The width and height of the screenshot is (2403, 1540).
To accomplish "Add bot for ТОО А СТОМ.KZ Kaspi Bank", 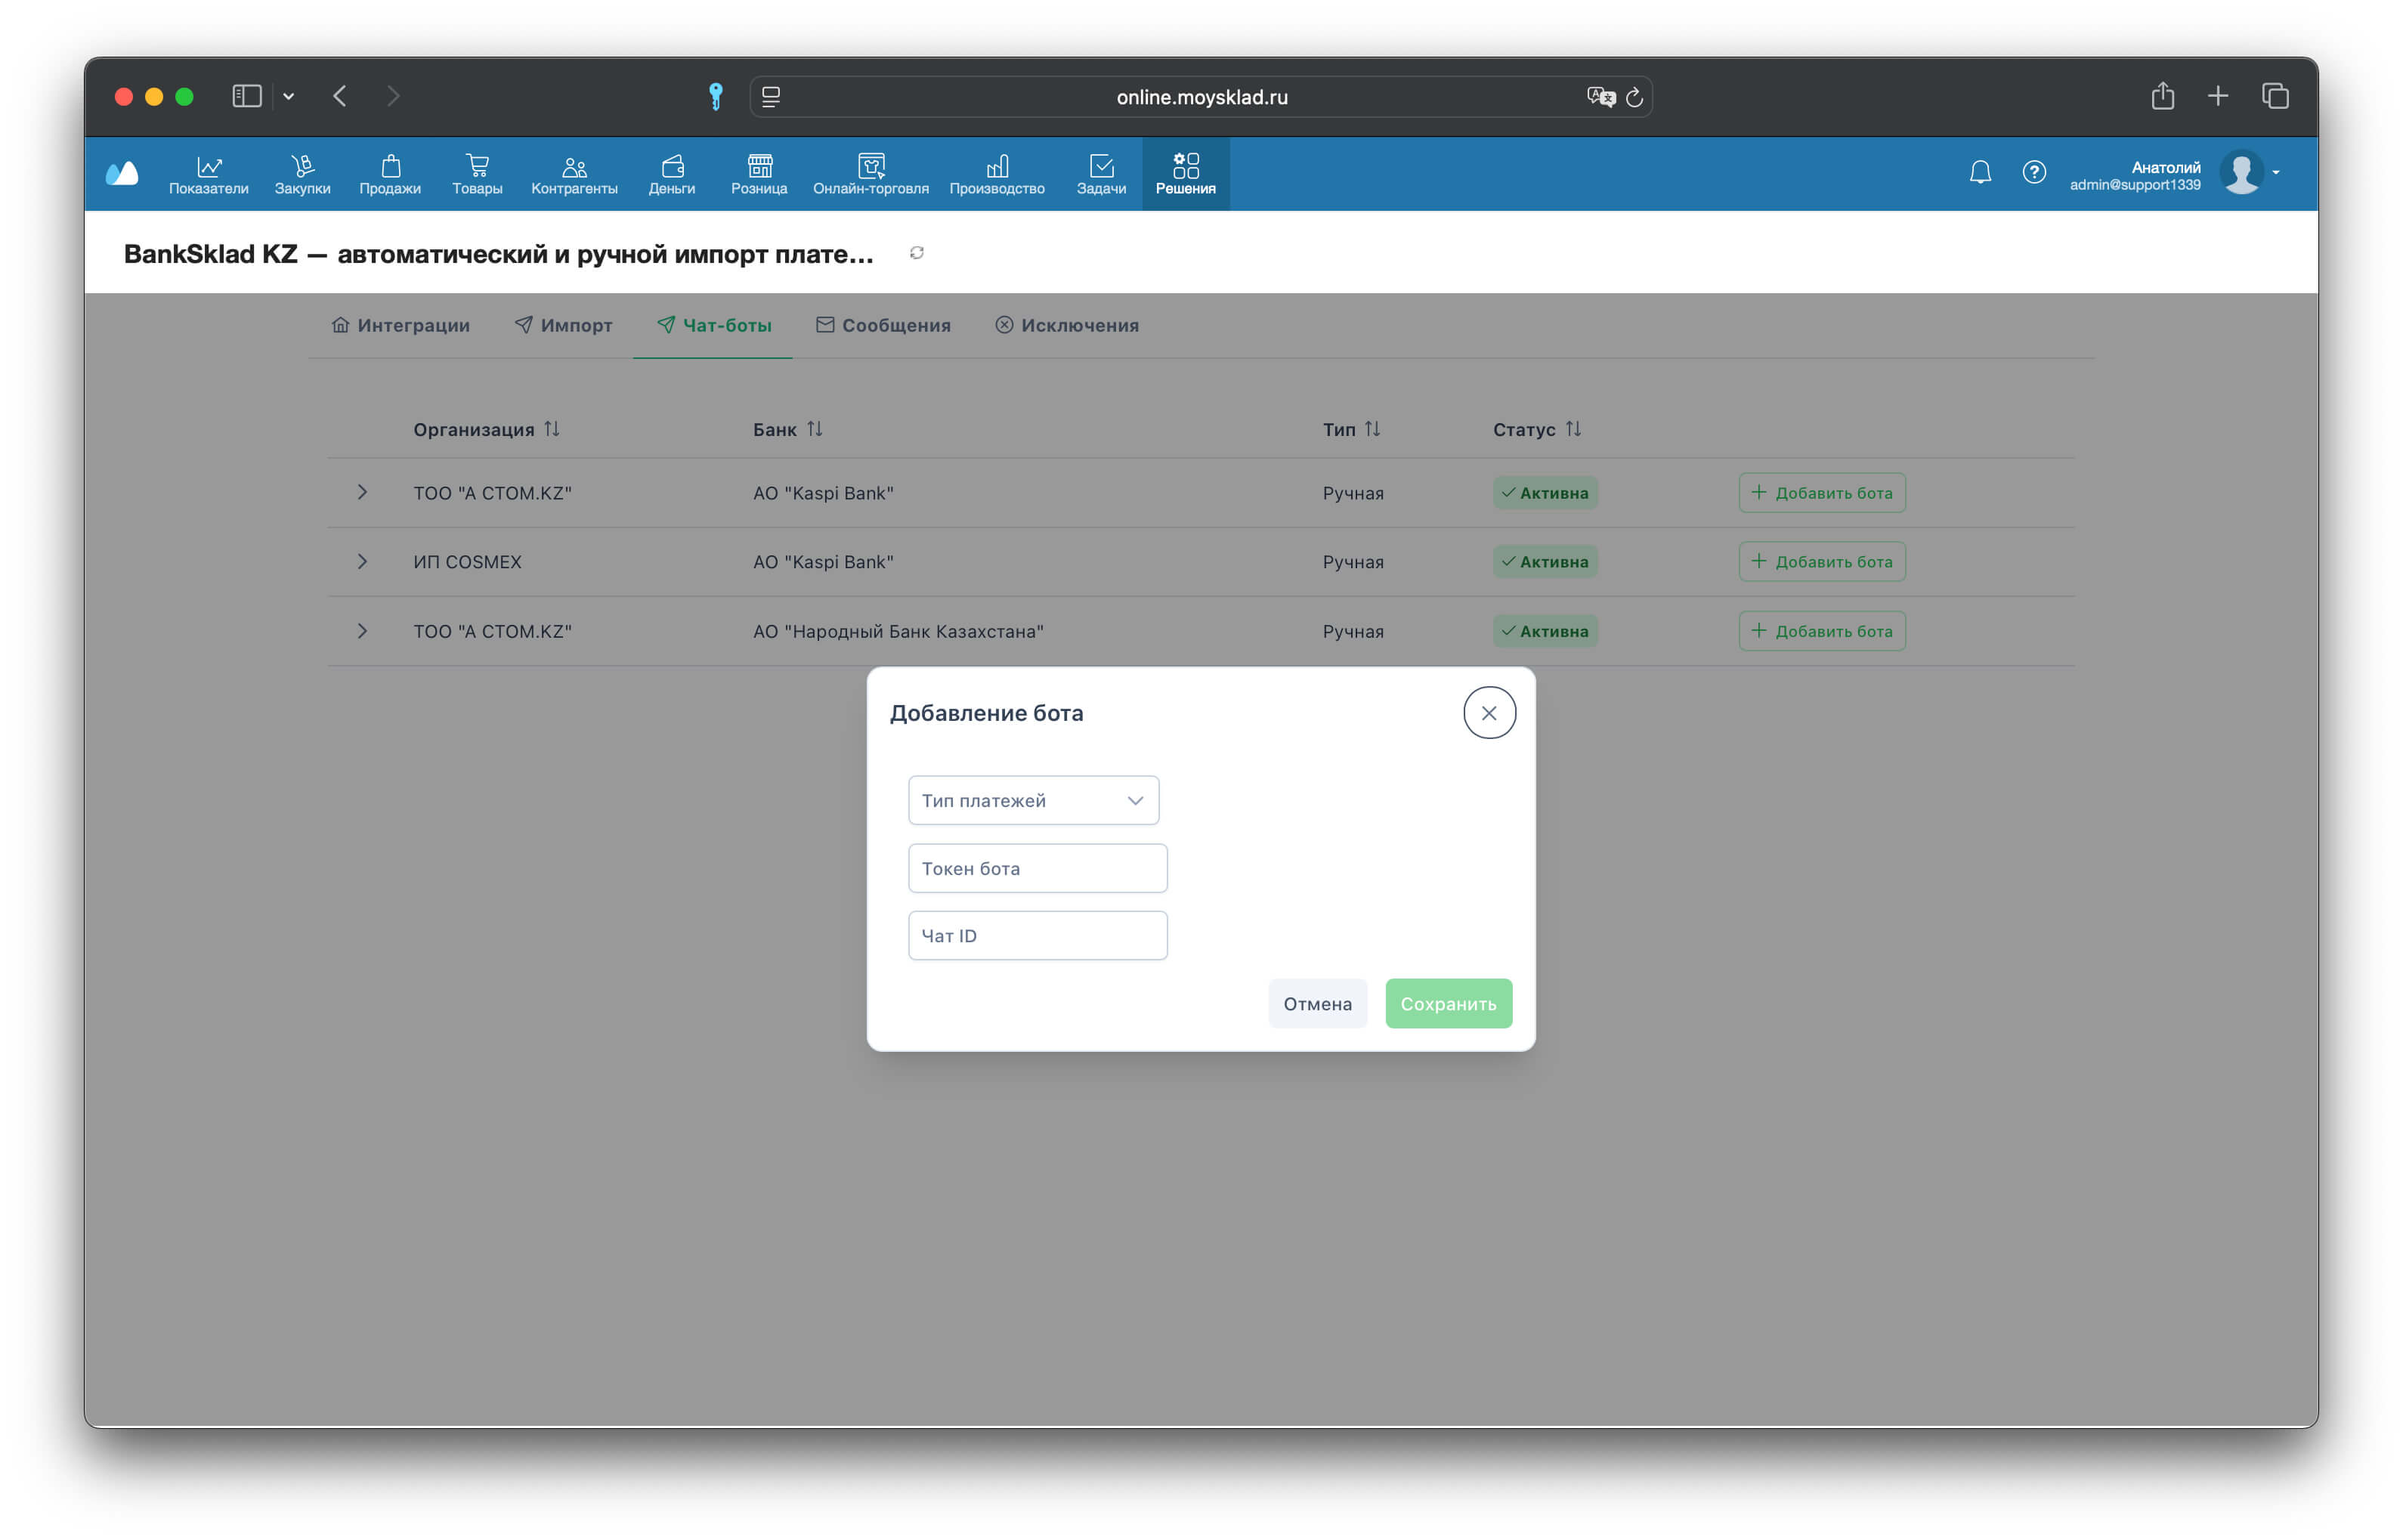I will [1821, 493].
